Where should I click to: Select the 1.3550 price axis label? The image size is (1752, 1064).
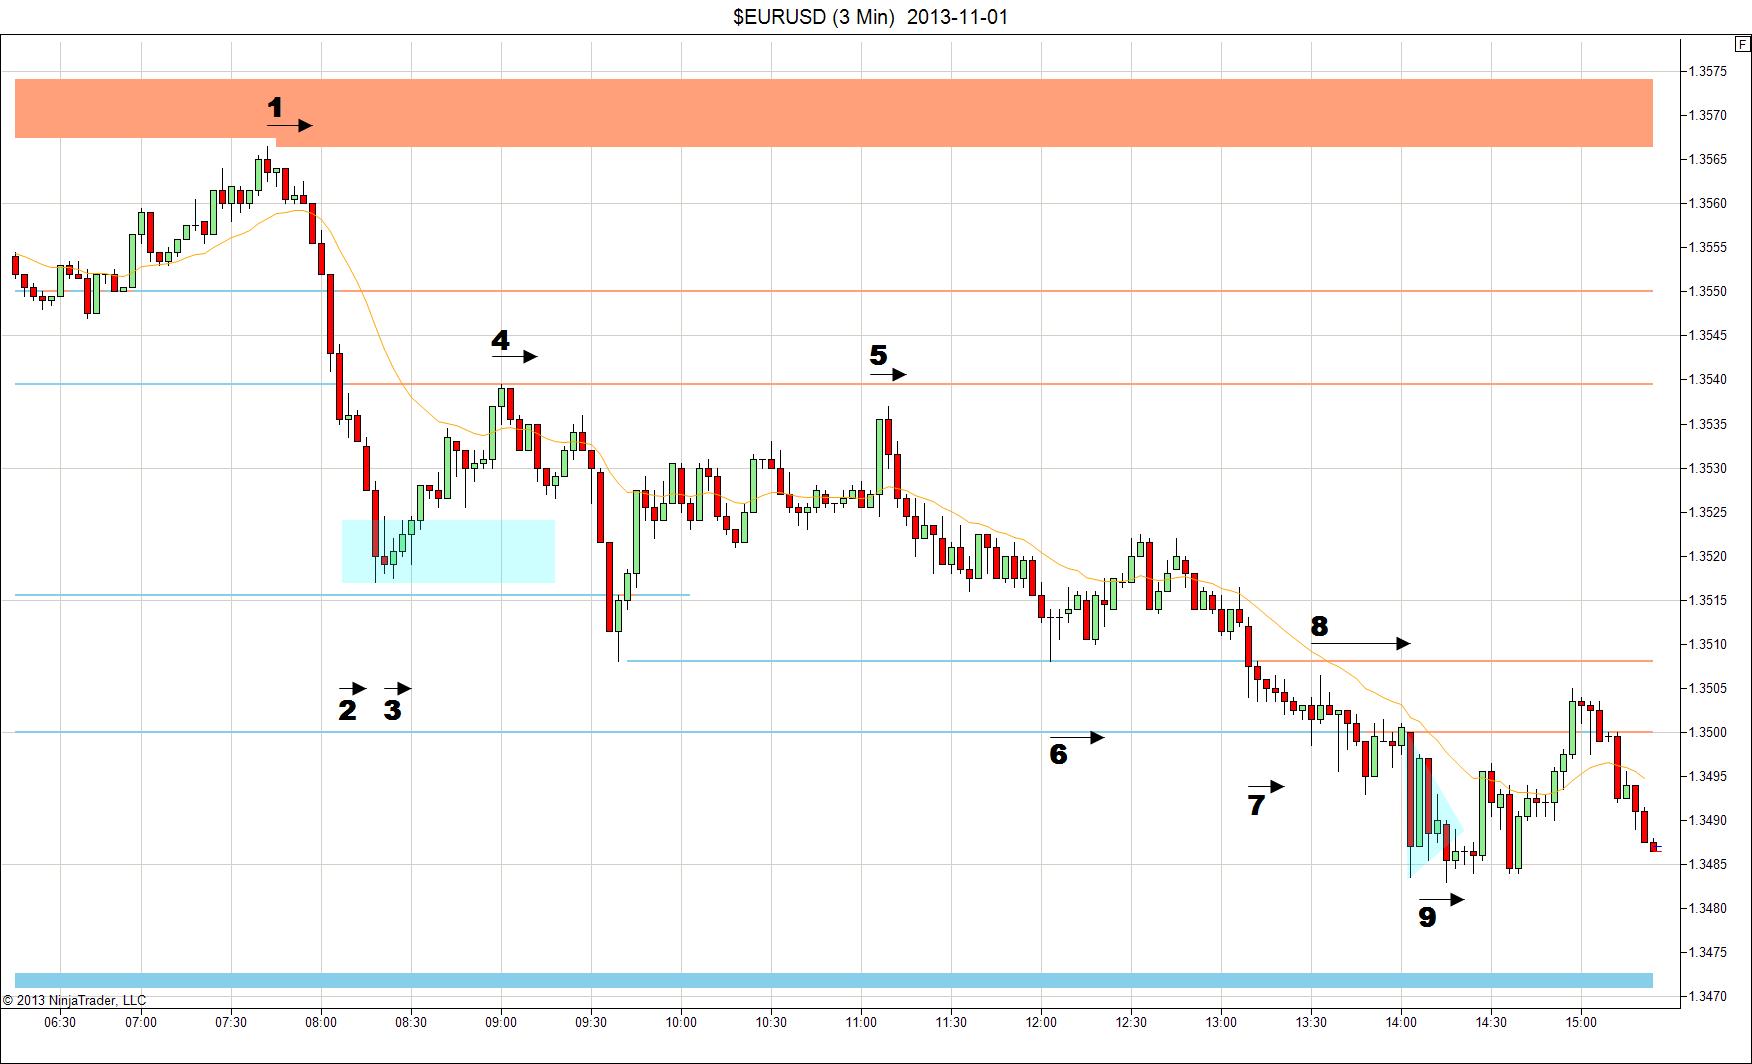pos(1708,291)
